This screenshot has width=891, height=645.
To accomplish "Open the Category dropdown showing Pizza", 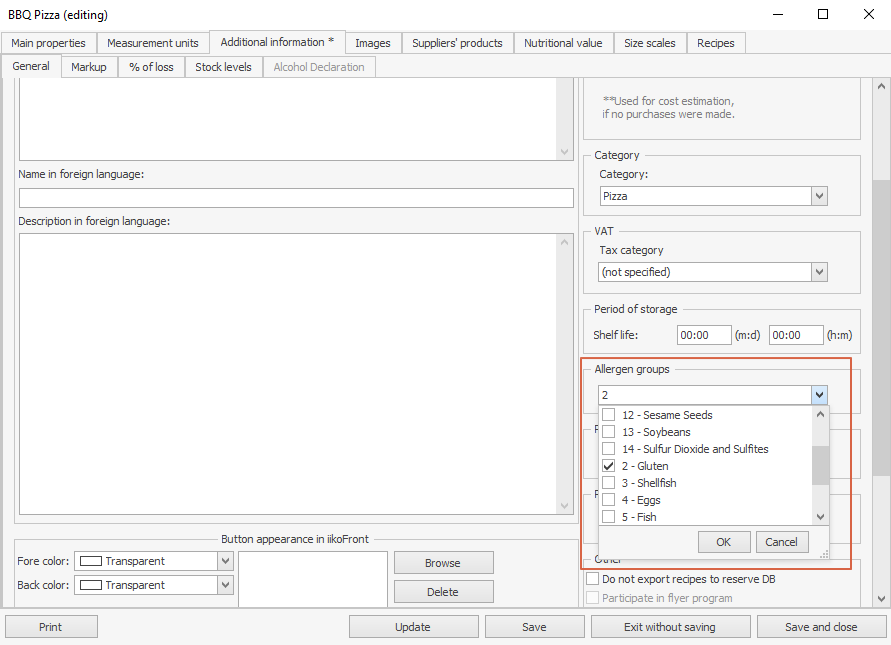I will [x=819, y=196].
